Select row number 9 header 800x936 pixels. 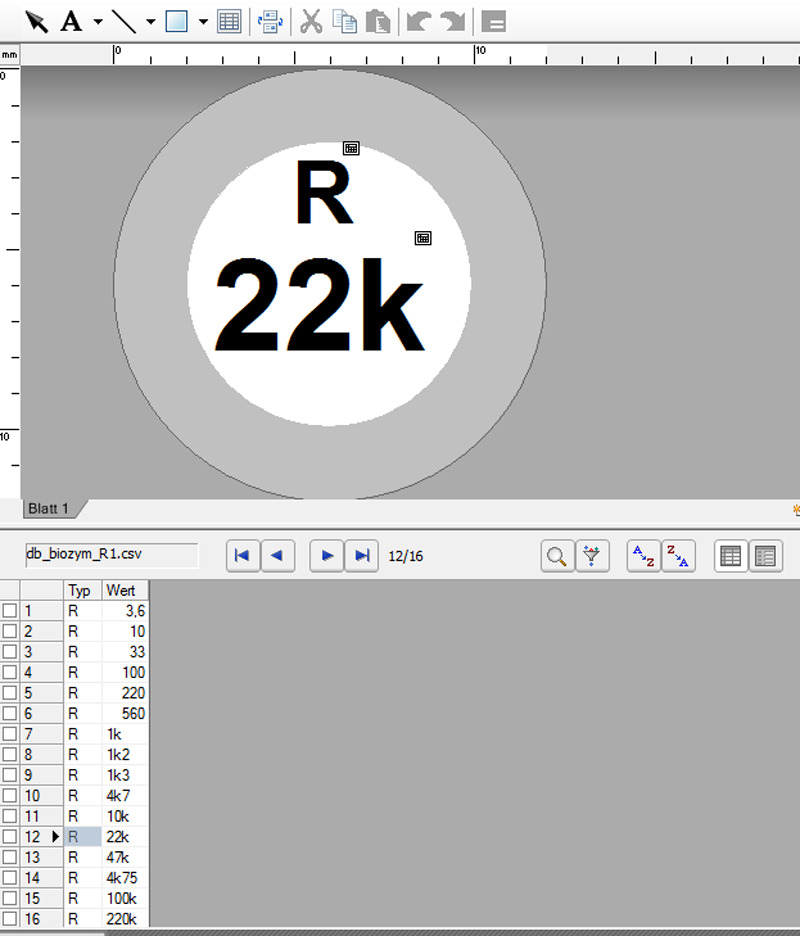tap(42, 775)
